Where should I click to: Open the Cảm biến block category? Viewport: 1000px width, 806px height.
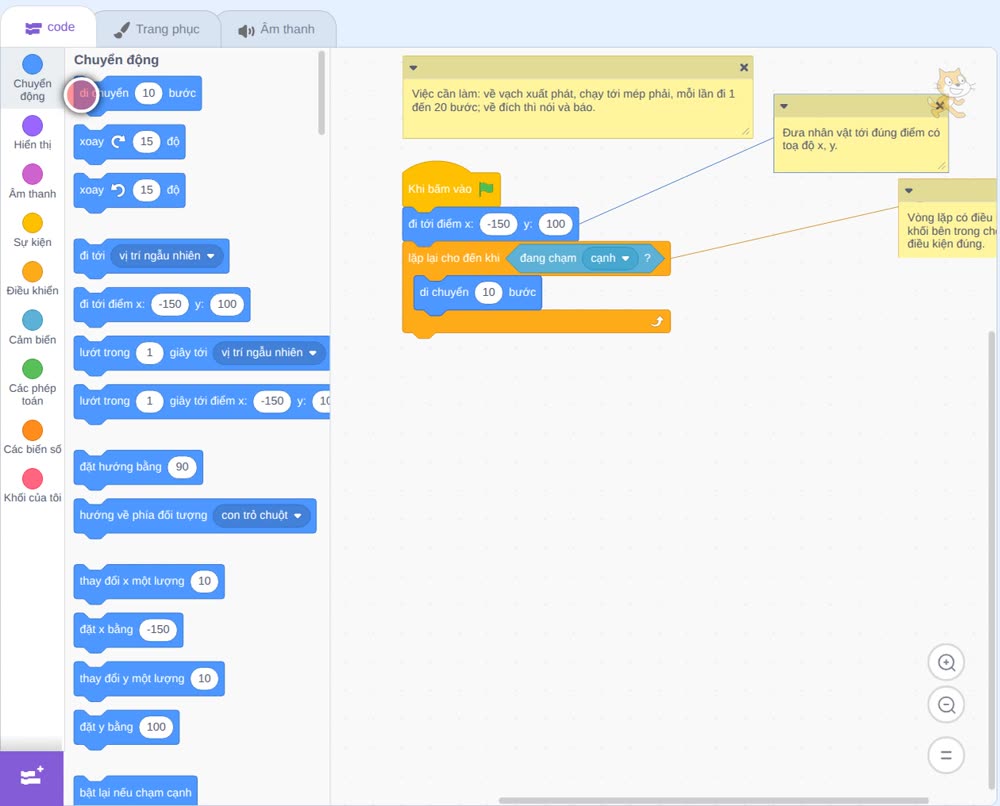pyautogui.click(x=33, y=327)
